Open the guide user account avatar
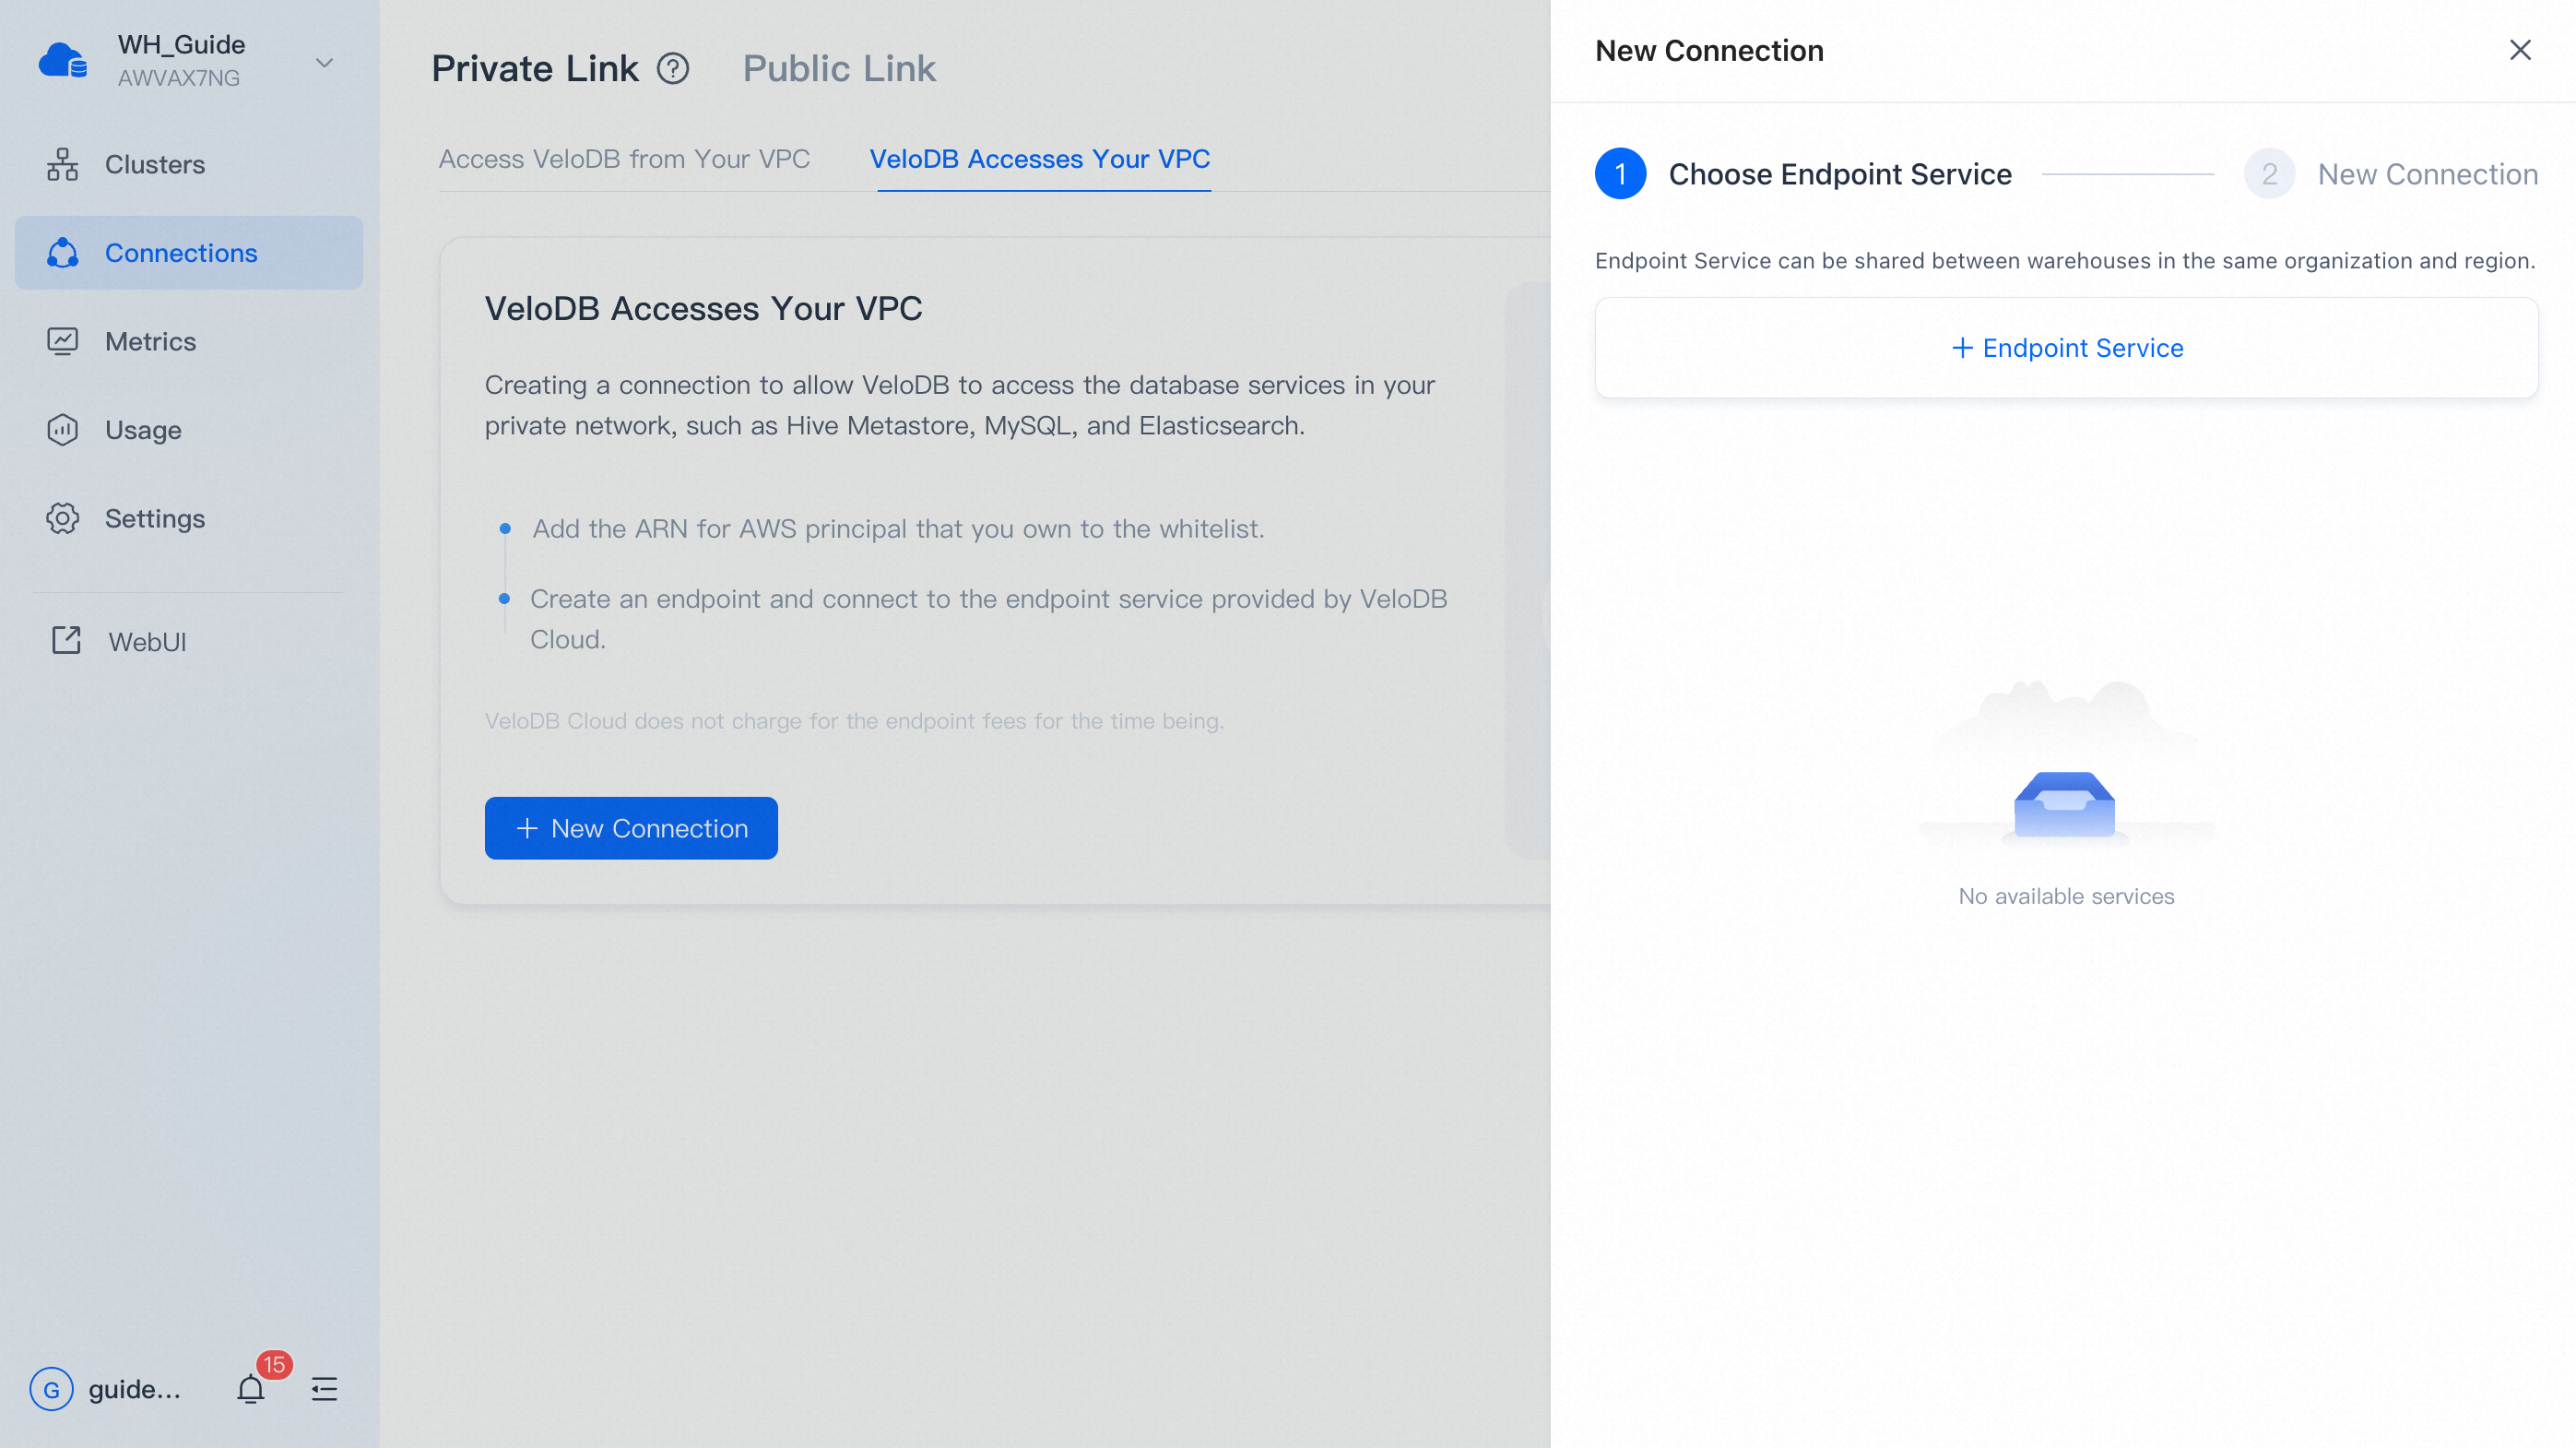Image resolution: width=2576 pixels, height=1448 pixels. coord(52,1389)
